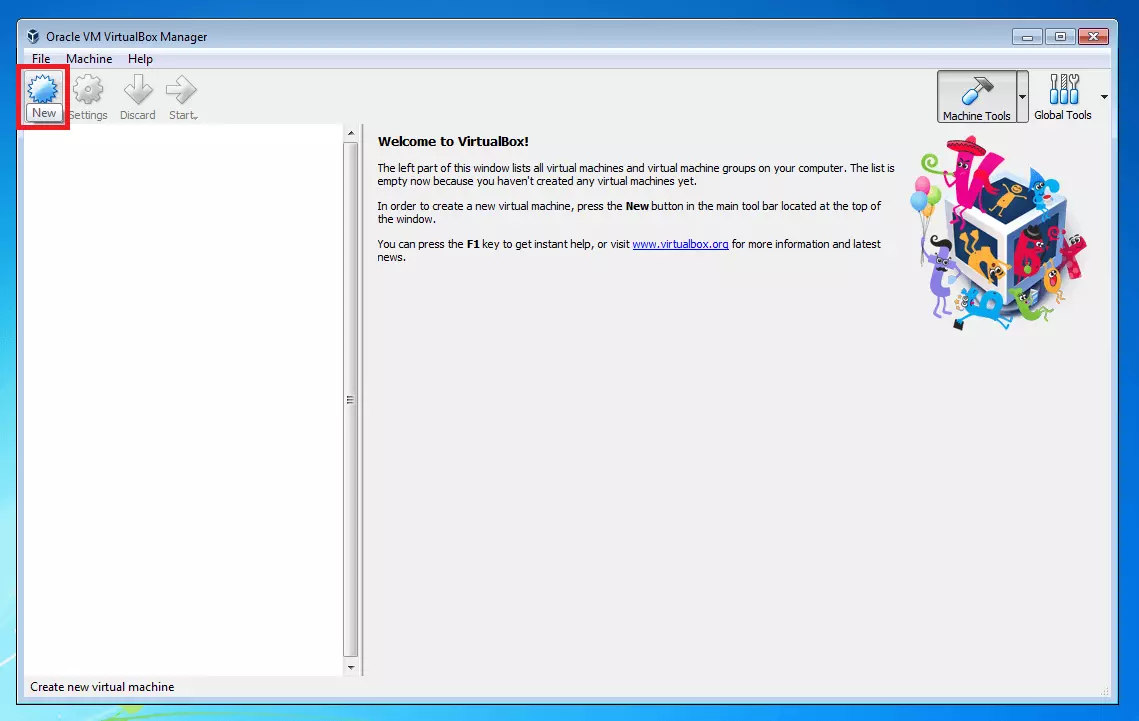The image size is (1139, 721).
Task: Expand the Global Tools dropdown arrow
Action: (1104, 97)
